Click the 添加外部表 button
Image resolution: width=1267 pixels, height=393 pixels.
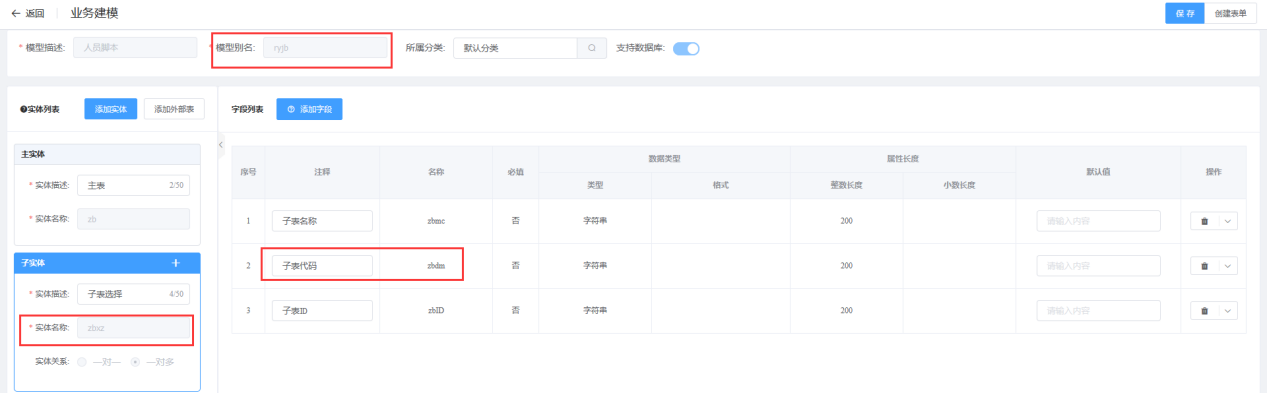tap(175, 109)
